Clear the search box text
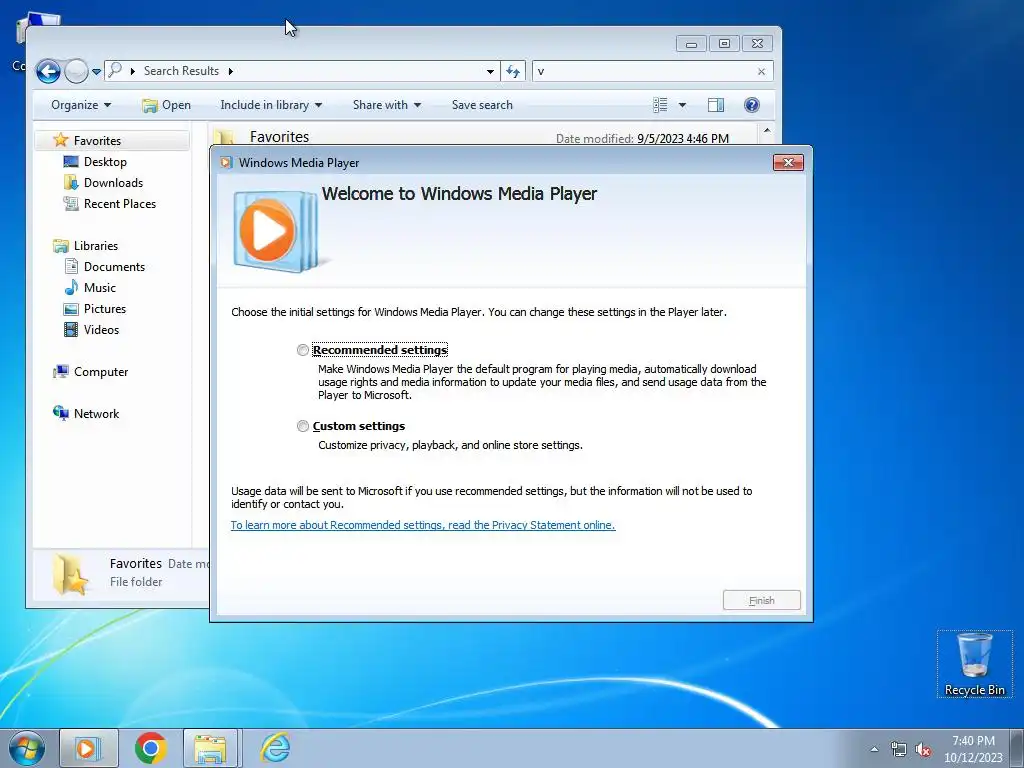This screenshot has width=1024, height=768. pos(761,71)
